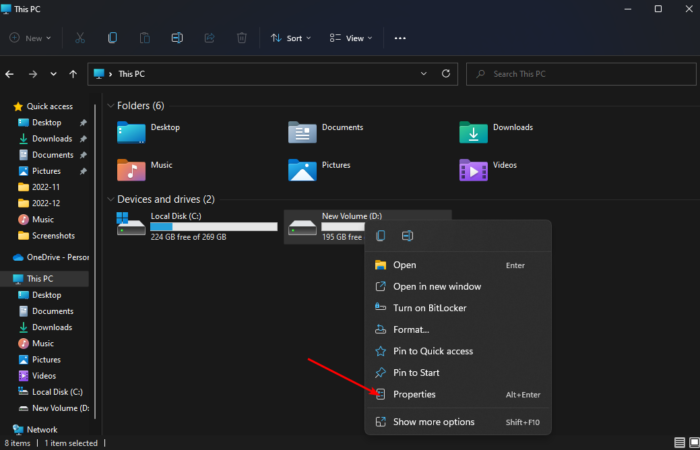Click "224 GB free of 269 GB" text

(188, 237)
